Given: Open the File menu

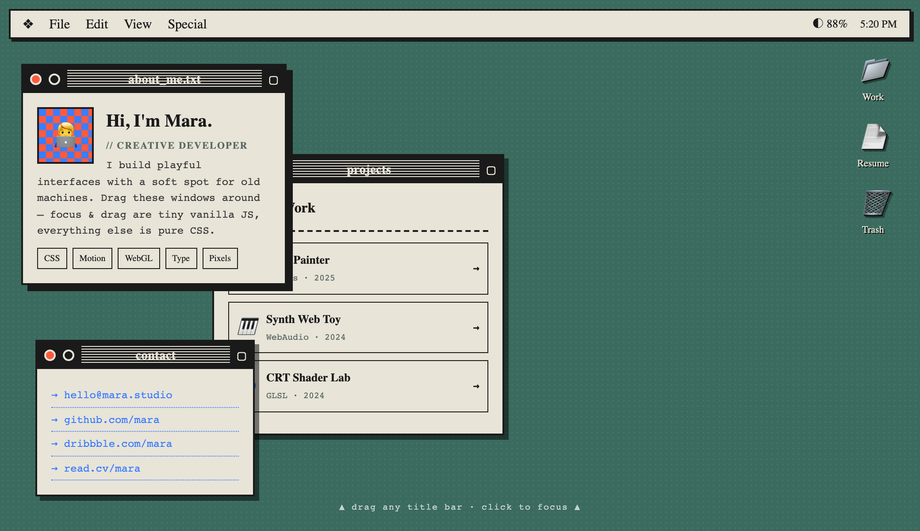Looking at the screenshot, I should 59,24.
